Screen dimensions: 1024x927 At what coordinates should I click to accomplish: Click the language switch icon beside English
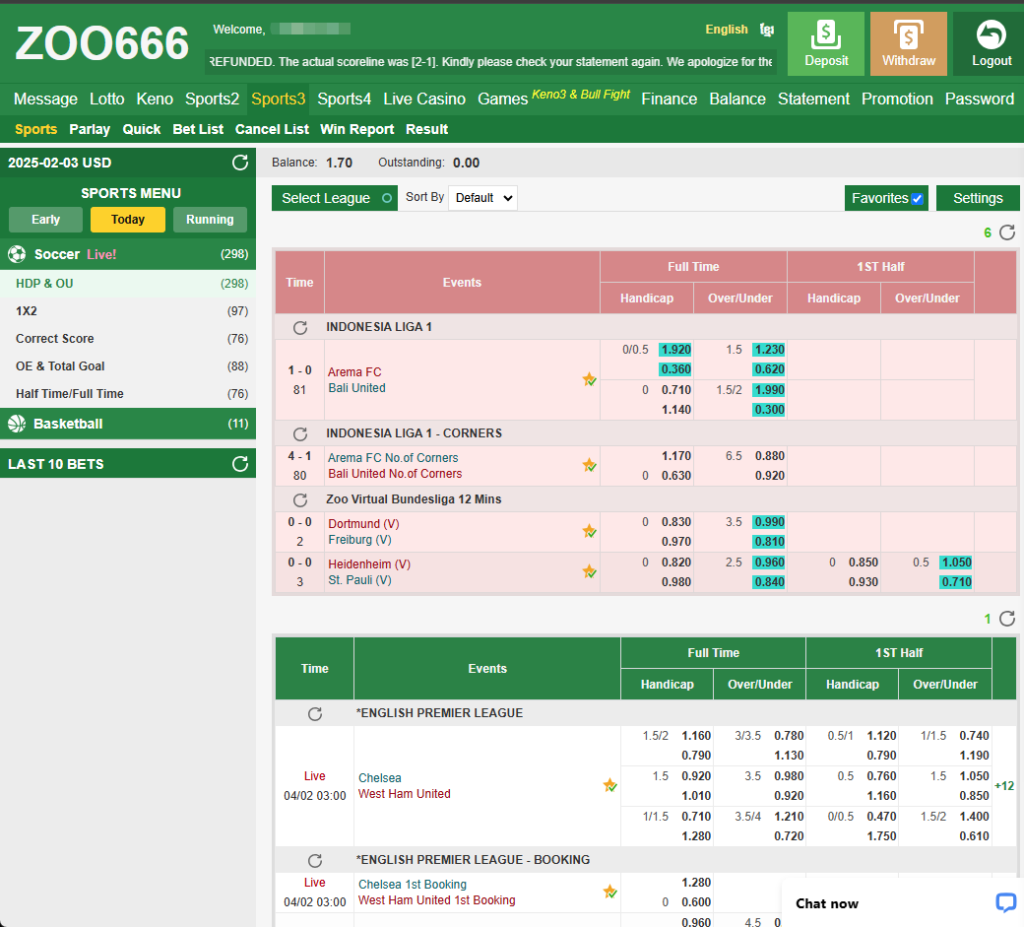pyautogui.click(x=767, y=29)
